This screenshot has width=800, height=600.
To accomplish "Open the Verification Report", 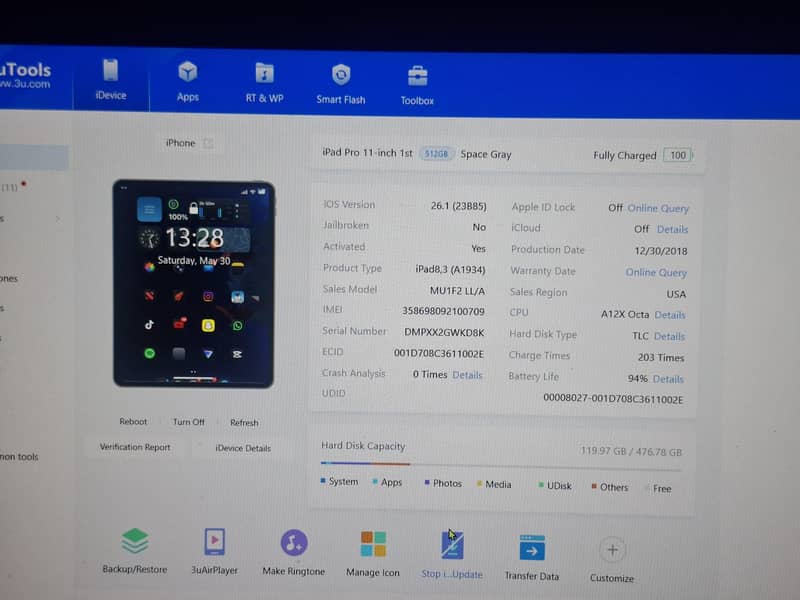I will pyautogui.click(x=135, y=447).
